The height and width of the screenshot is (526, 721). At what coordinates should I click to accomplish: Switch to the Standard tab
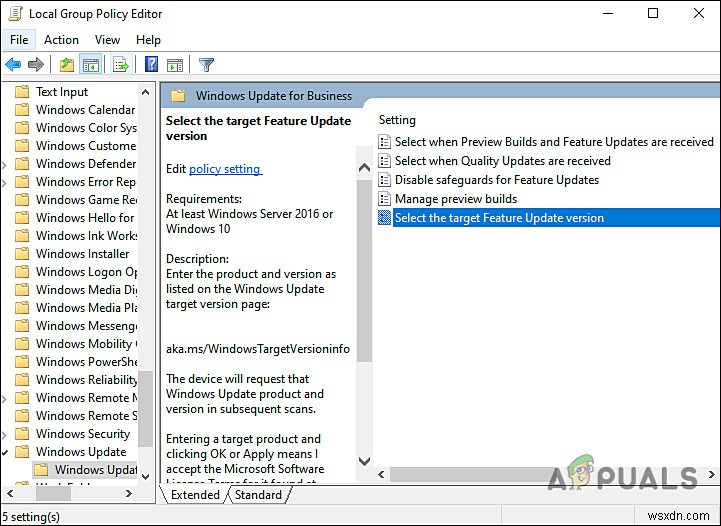258,495
